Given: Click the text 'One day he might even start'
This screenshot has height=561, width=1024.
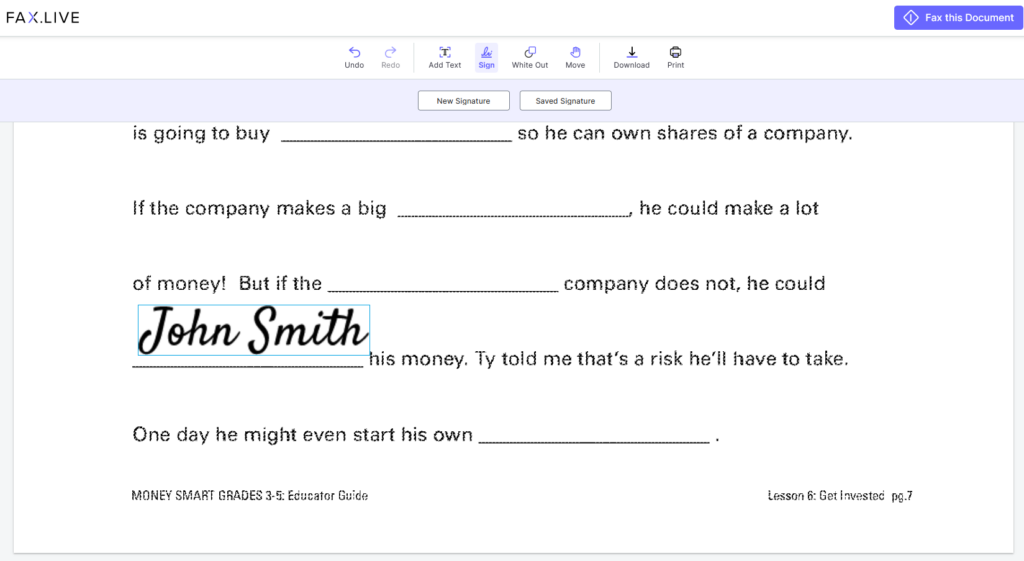Looking at the screenshot, I should (x=263, y=434).
